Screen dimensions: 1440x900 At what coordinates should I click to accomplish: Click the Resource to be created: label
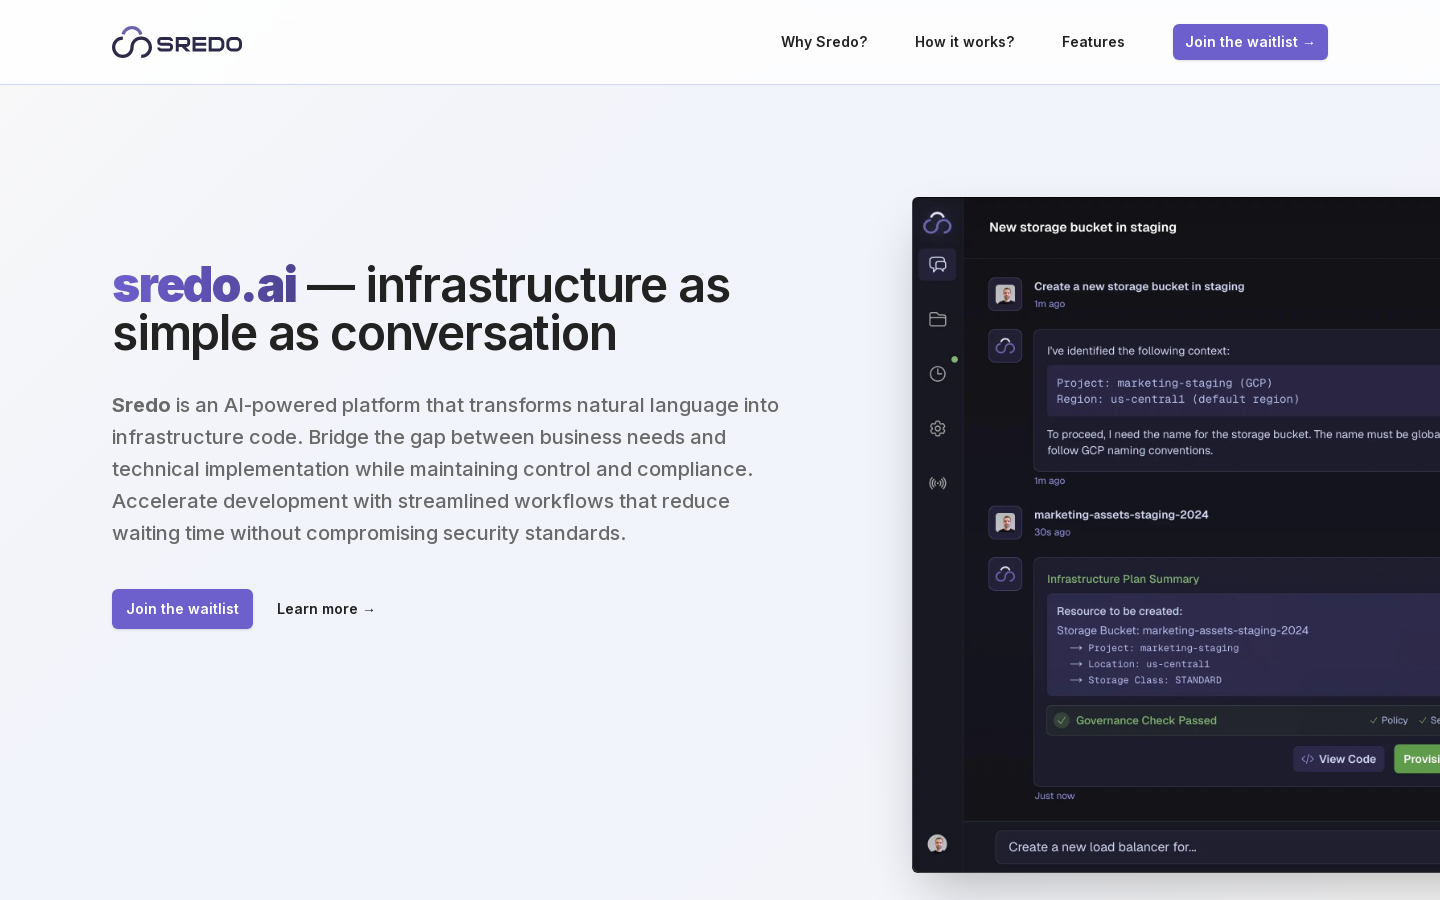tap(1119, 611)
